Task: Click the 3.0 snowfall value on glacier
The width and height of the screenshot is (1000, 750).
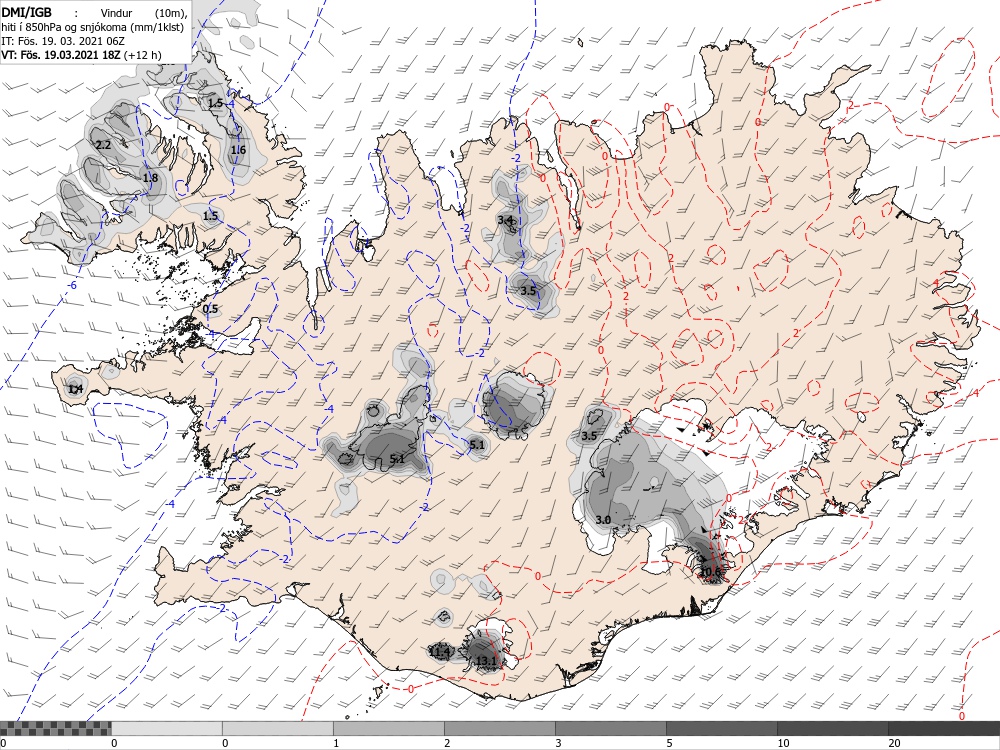Action: click(603, 520)
